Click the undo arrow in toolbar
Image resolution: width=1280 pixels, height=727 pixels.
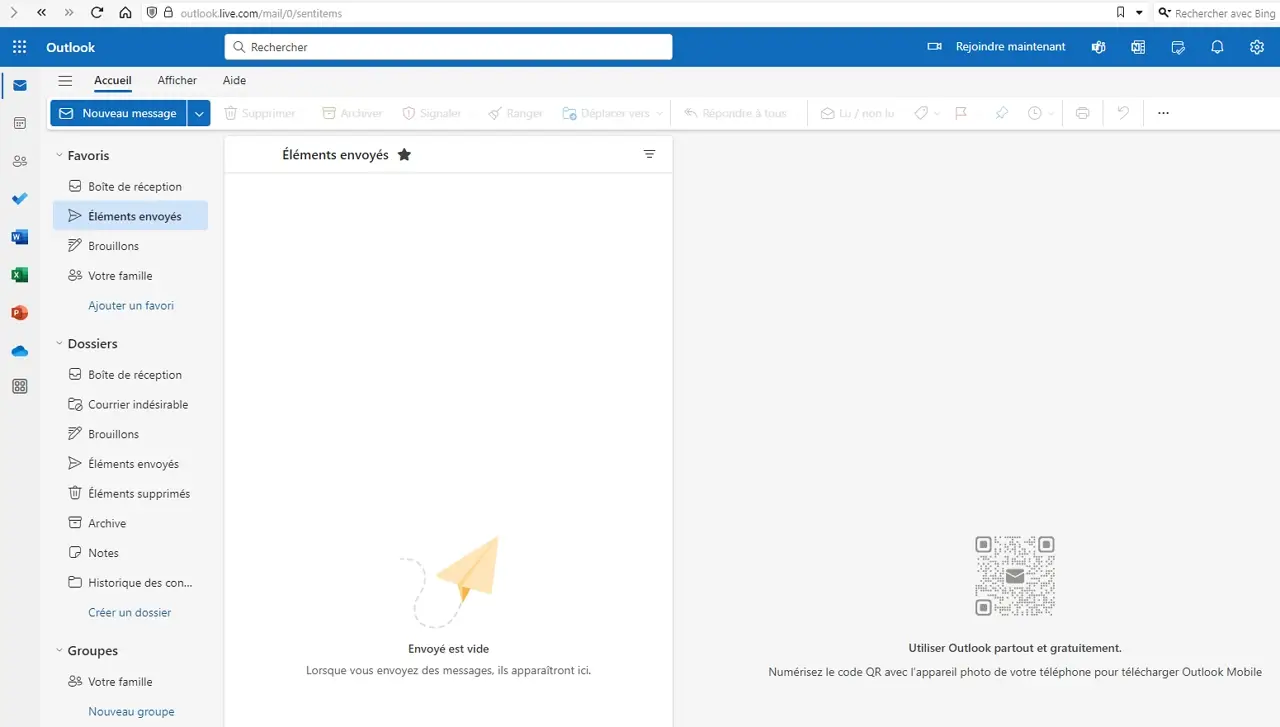click(1123, 113)
